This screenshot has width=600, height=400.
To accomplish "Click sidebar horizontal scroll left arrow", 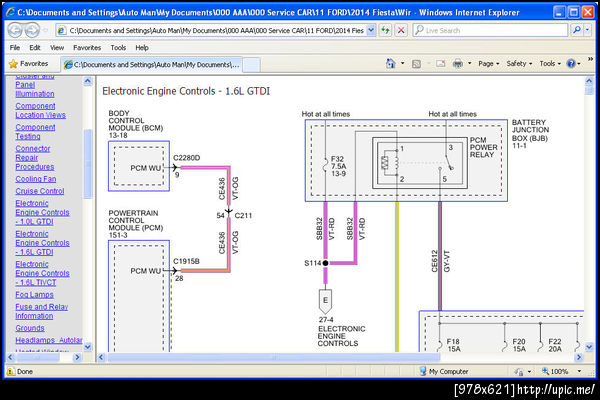I will tap(11, 357).
